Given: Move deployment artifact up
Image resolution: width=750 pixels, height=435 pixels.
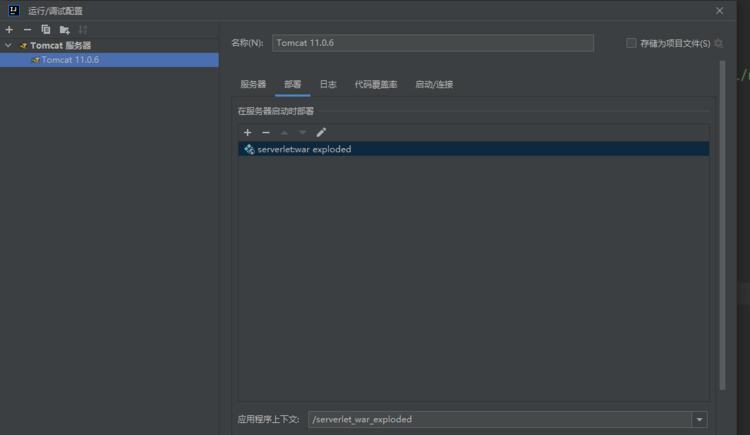Looking at the screenshot, I should click(284, 133).
